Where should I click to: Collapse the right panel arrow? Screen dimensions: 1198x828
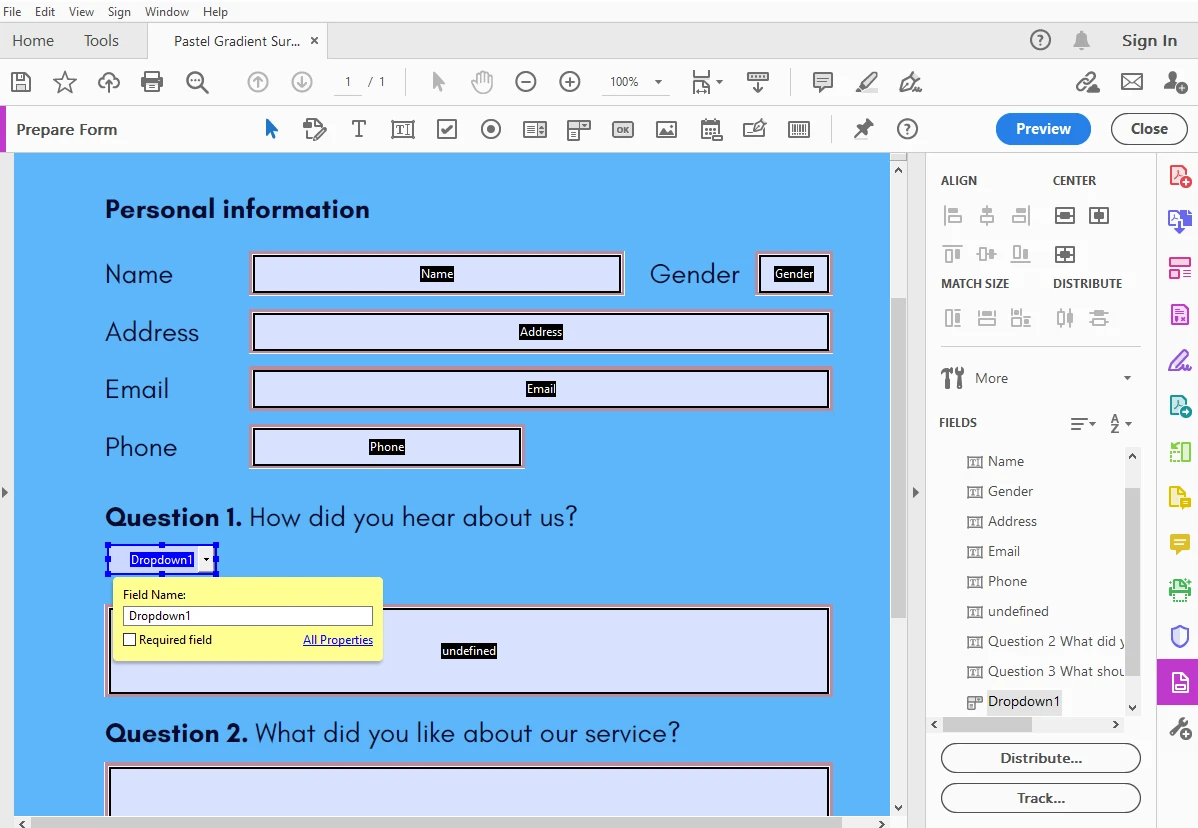coord(915,493)
